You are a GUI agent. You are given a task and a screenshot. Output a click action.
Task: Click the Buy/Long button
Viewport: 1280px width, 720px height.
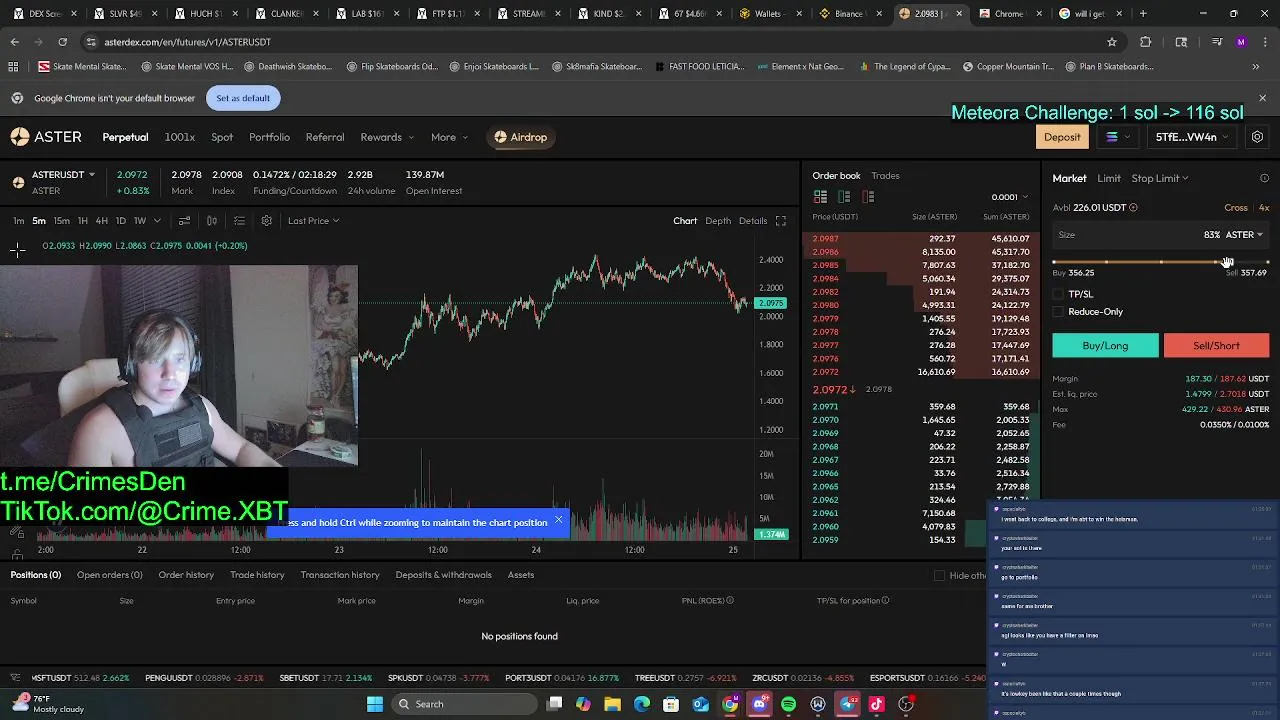pyautogui.click(x=1105, y=346)
